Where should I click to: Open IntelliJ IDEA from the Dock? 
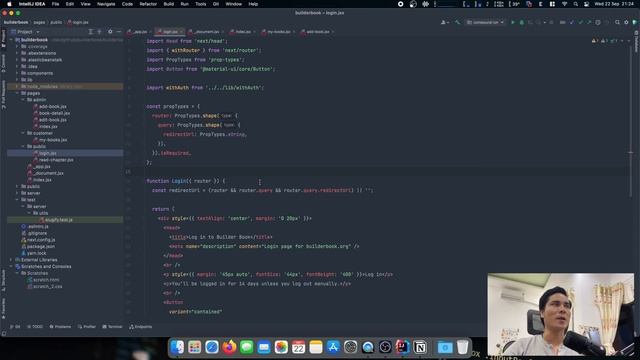click(x=402, y=347)
